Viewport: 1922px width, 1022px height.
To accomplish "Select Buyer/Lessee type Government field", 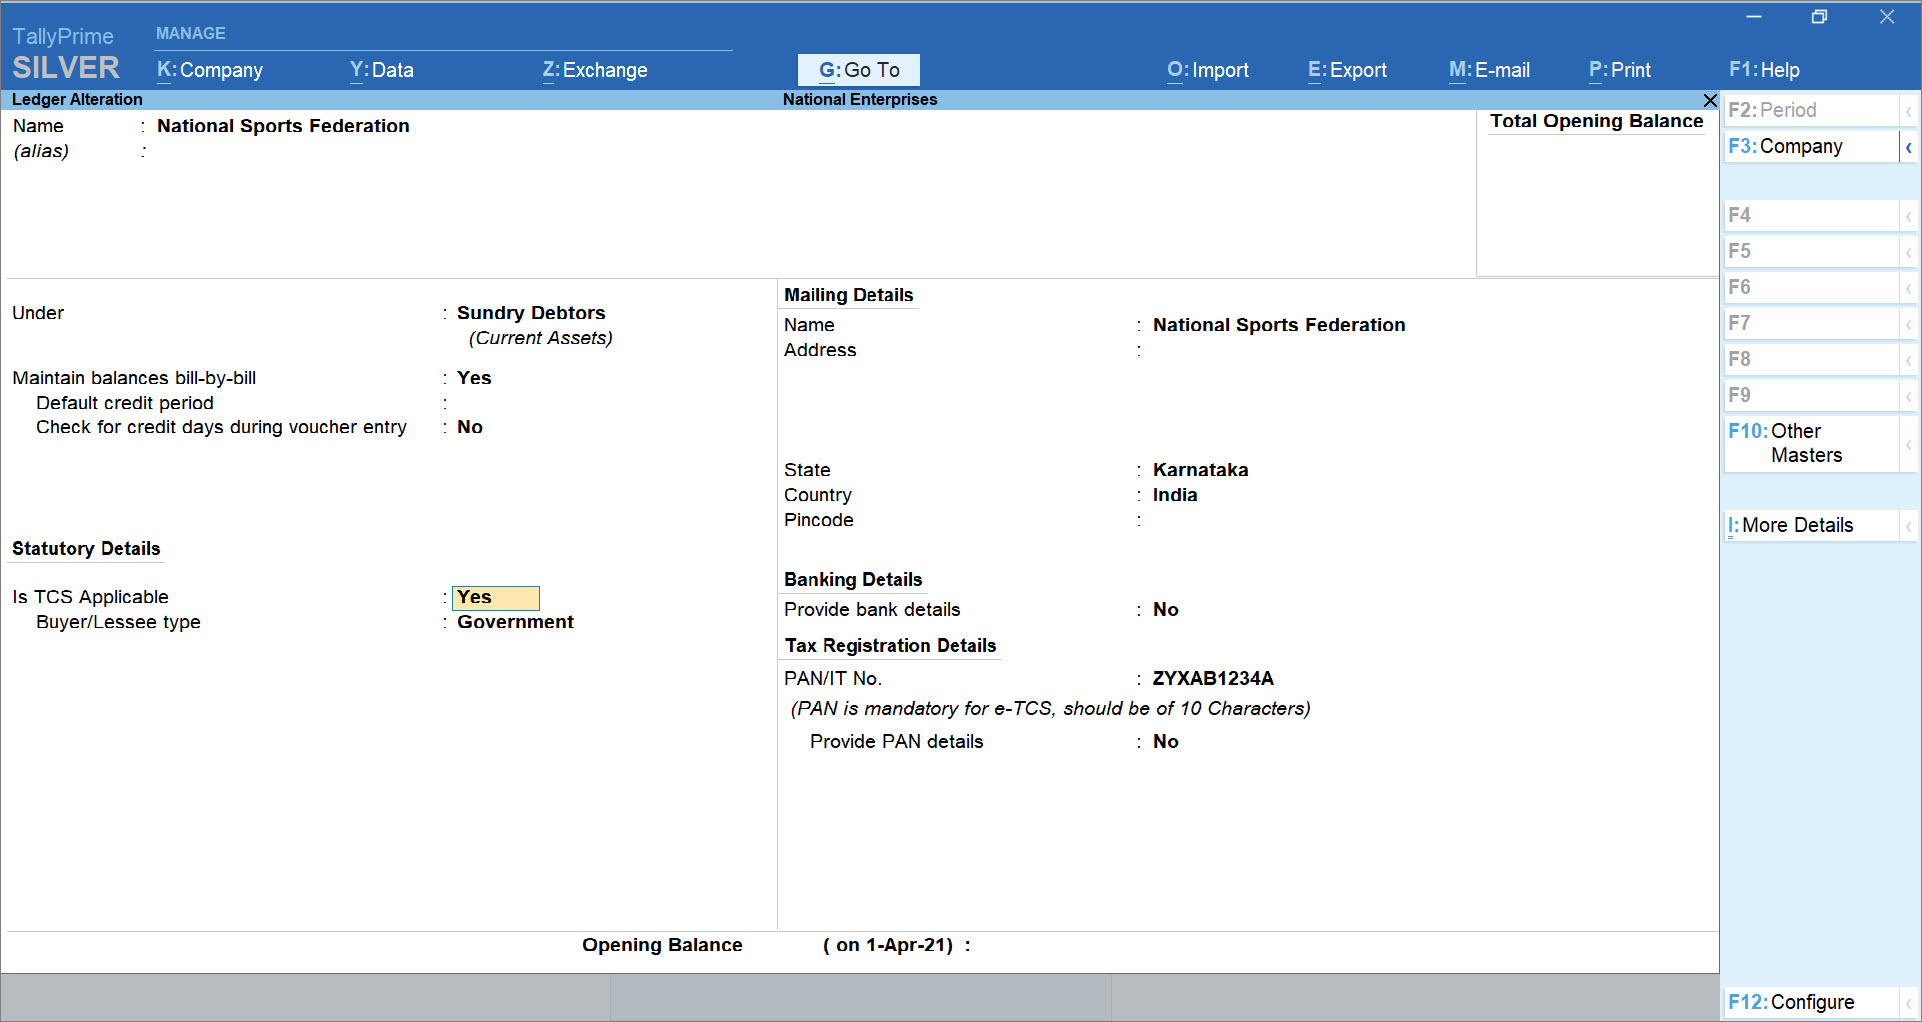I will 515,622.
